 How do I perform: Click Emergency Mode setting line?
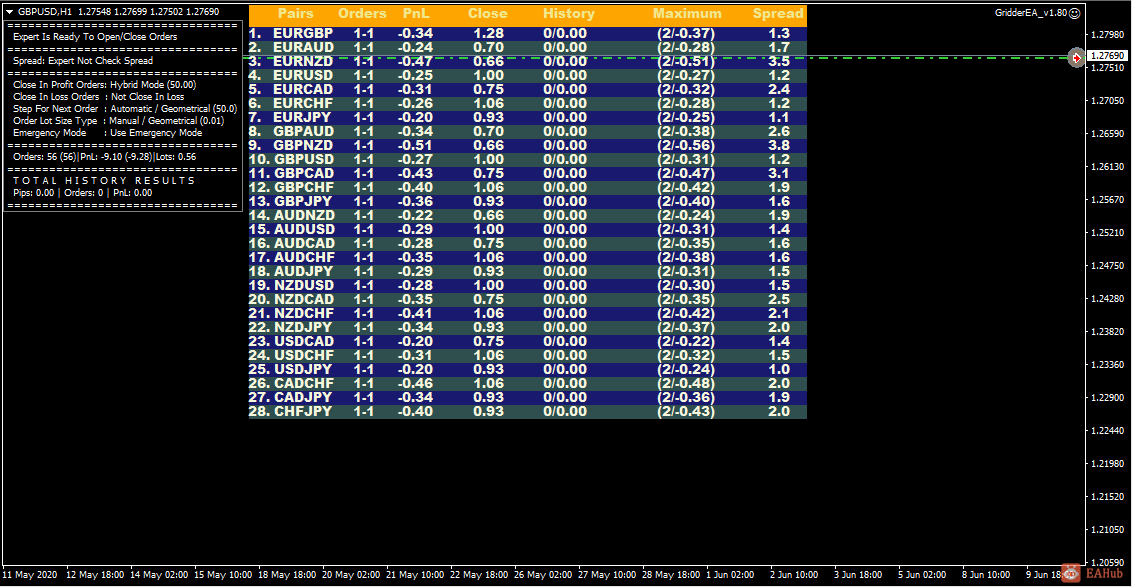point(108,133)
